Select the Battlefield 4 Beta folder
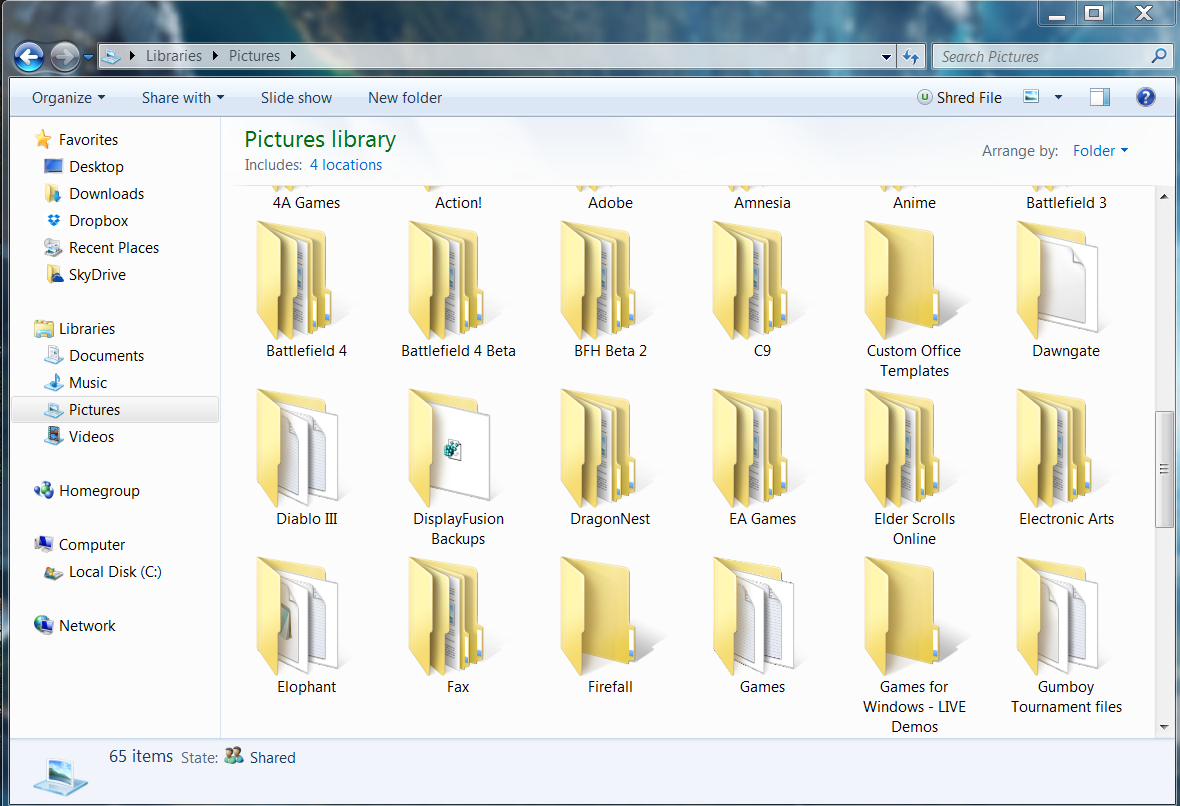1180x806 pixels. tap(458, 289)
